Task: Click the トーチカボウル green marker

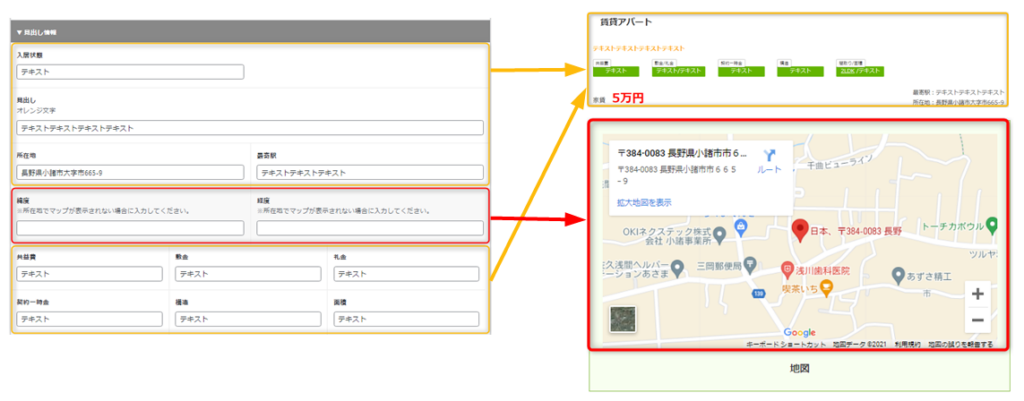Action: 991,224
